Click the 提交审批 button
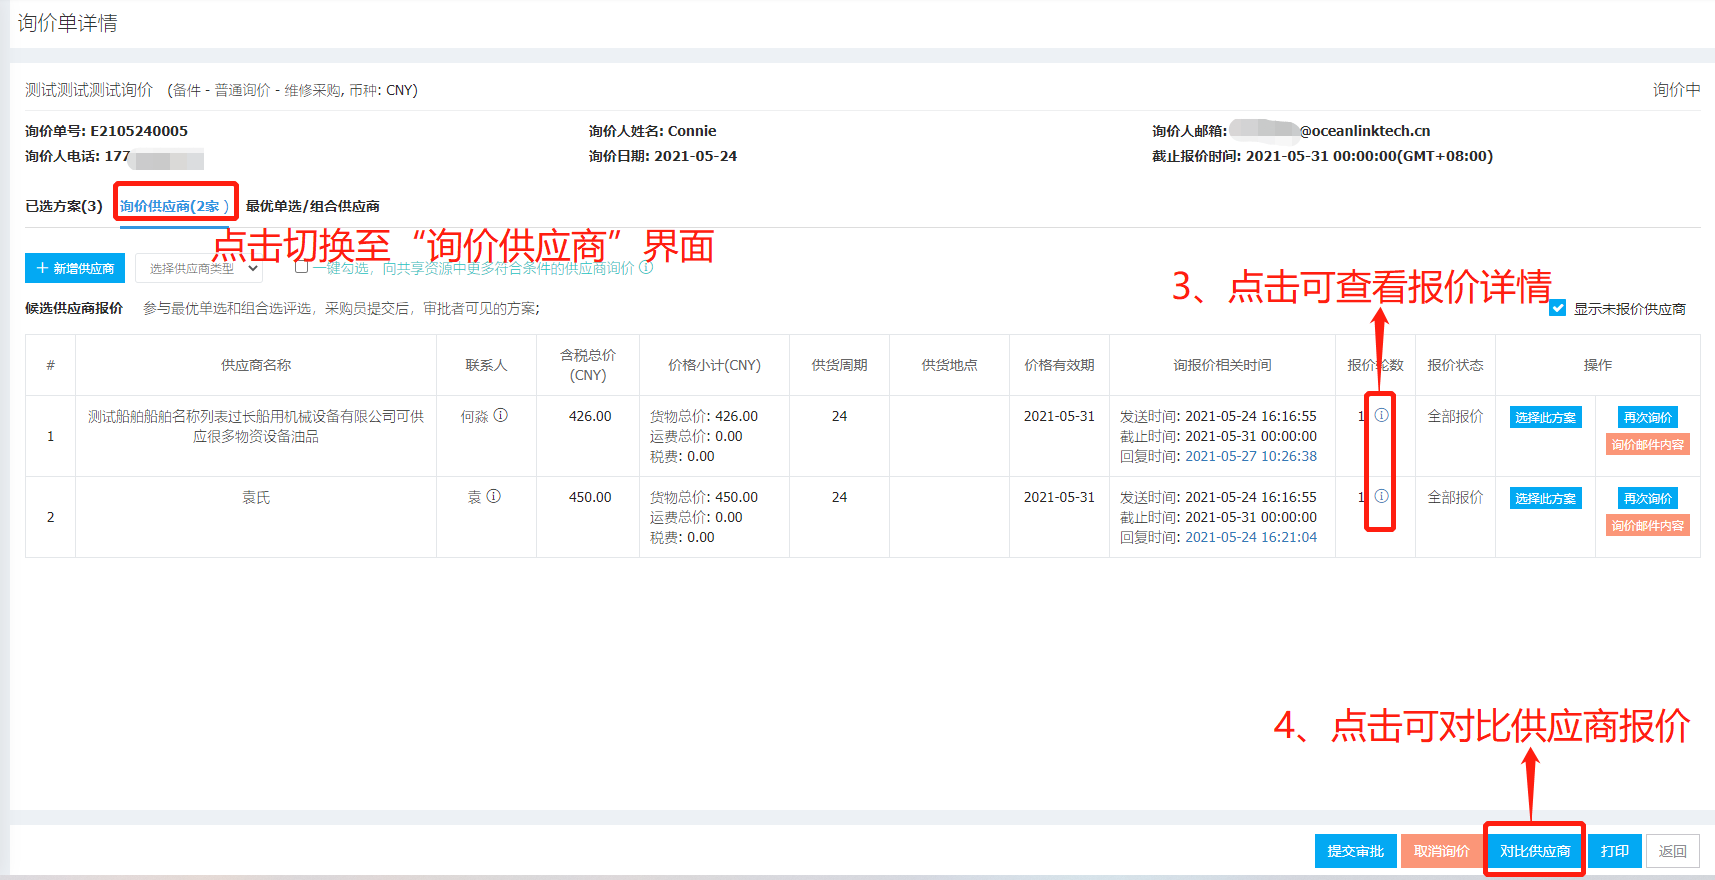 [x=1355, y=851]
